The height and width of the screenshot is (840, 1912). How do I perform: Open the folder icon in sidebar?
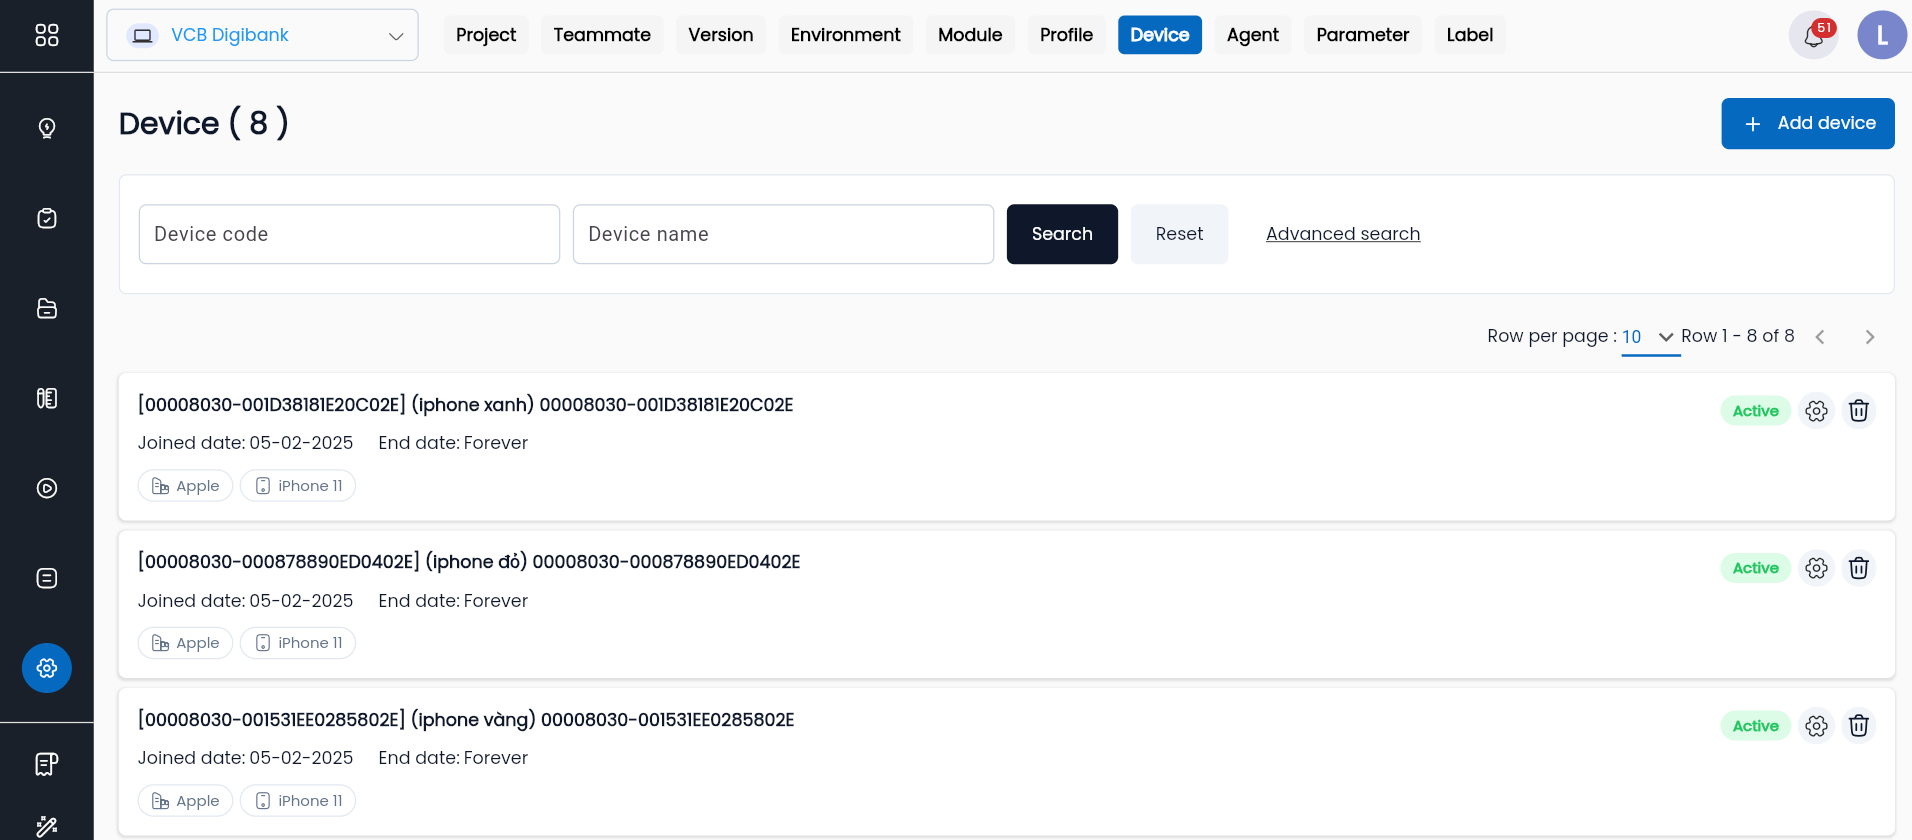(47, 308)
